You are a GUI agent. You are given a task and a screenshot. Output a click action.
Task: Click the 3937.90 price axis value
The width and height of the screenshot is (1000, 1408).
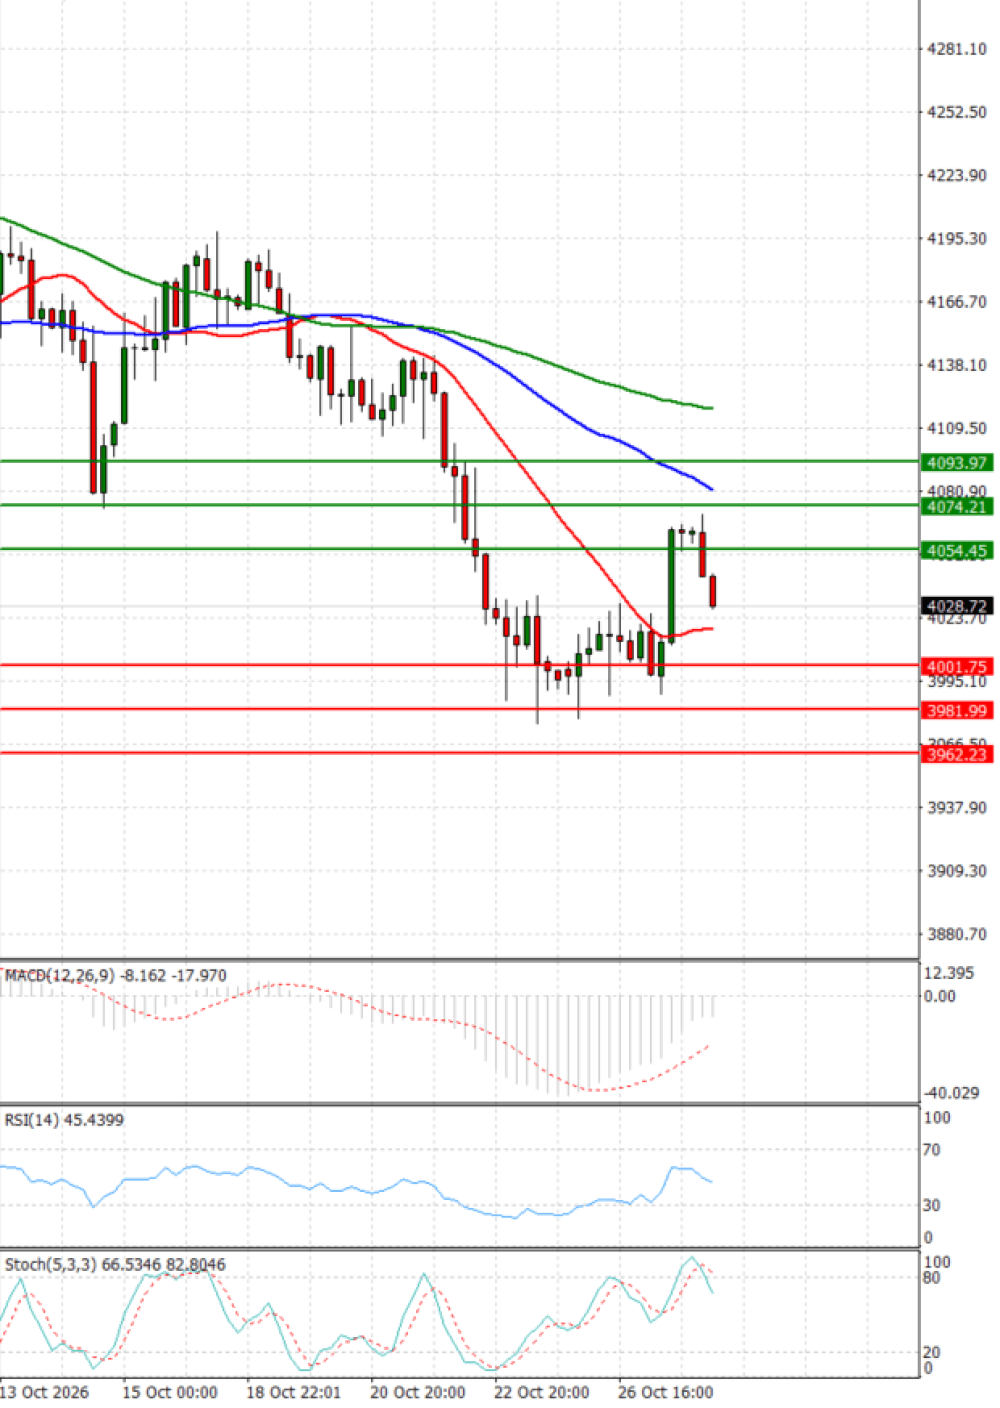pos(957,807)
